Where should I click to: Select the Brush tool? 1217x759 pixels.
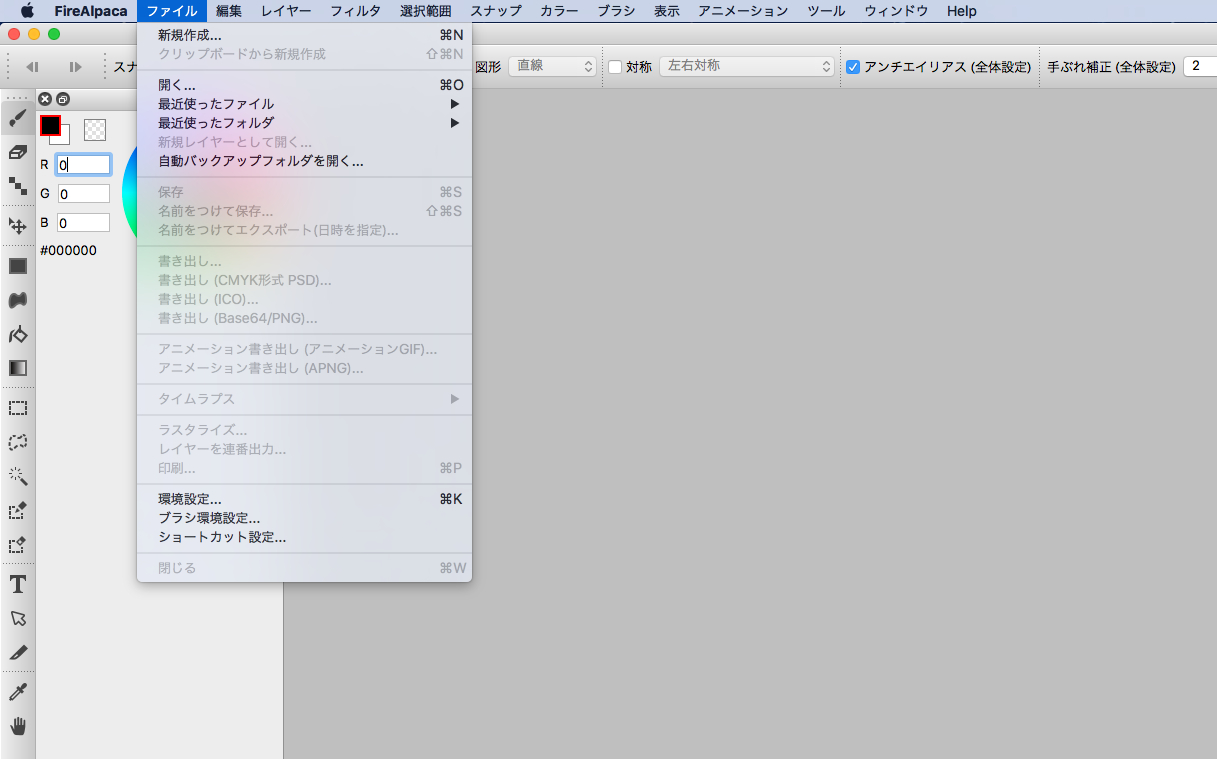(x=17, y=117)
